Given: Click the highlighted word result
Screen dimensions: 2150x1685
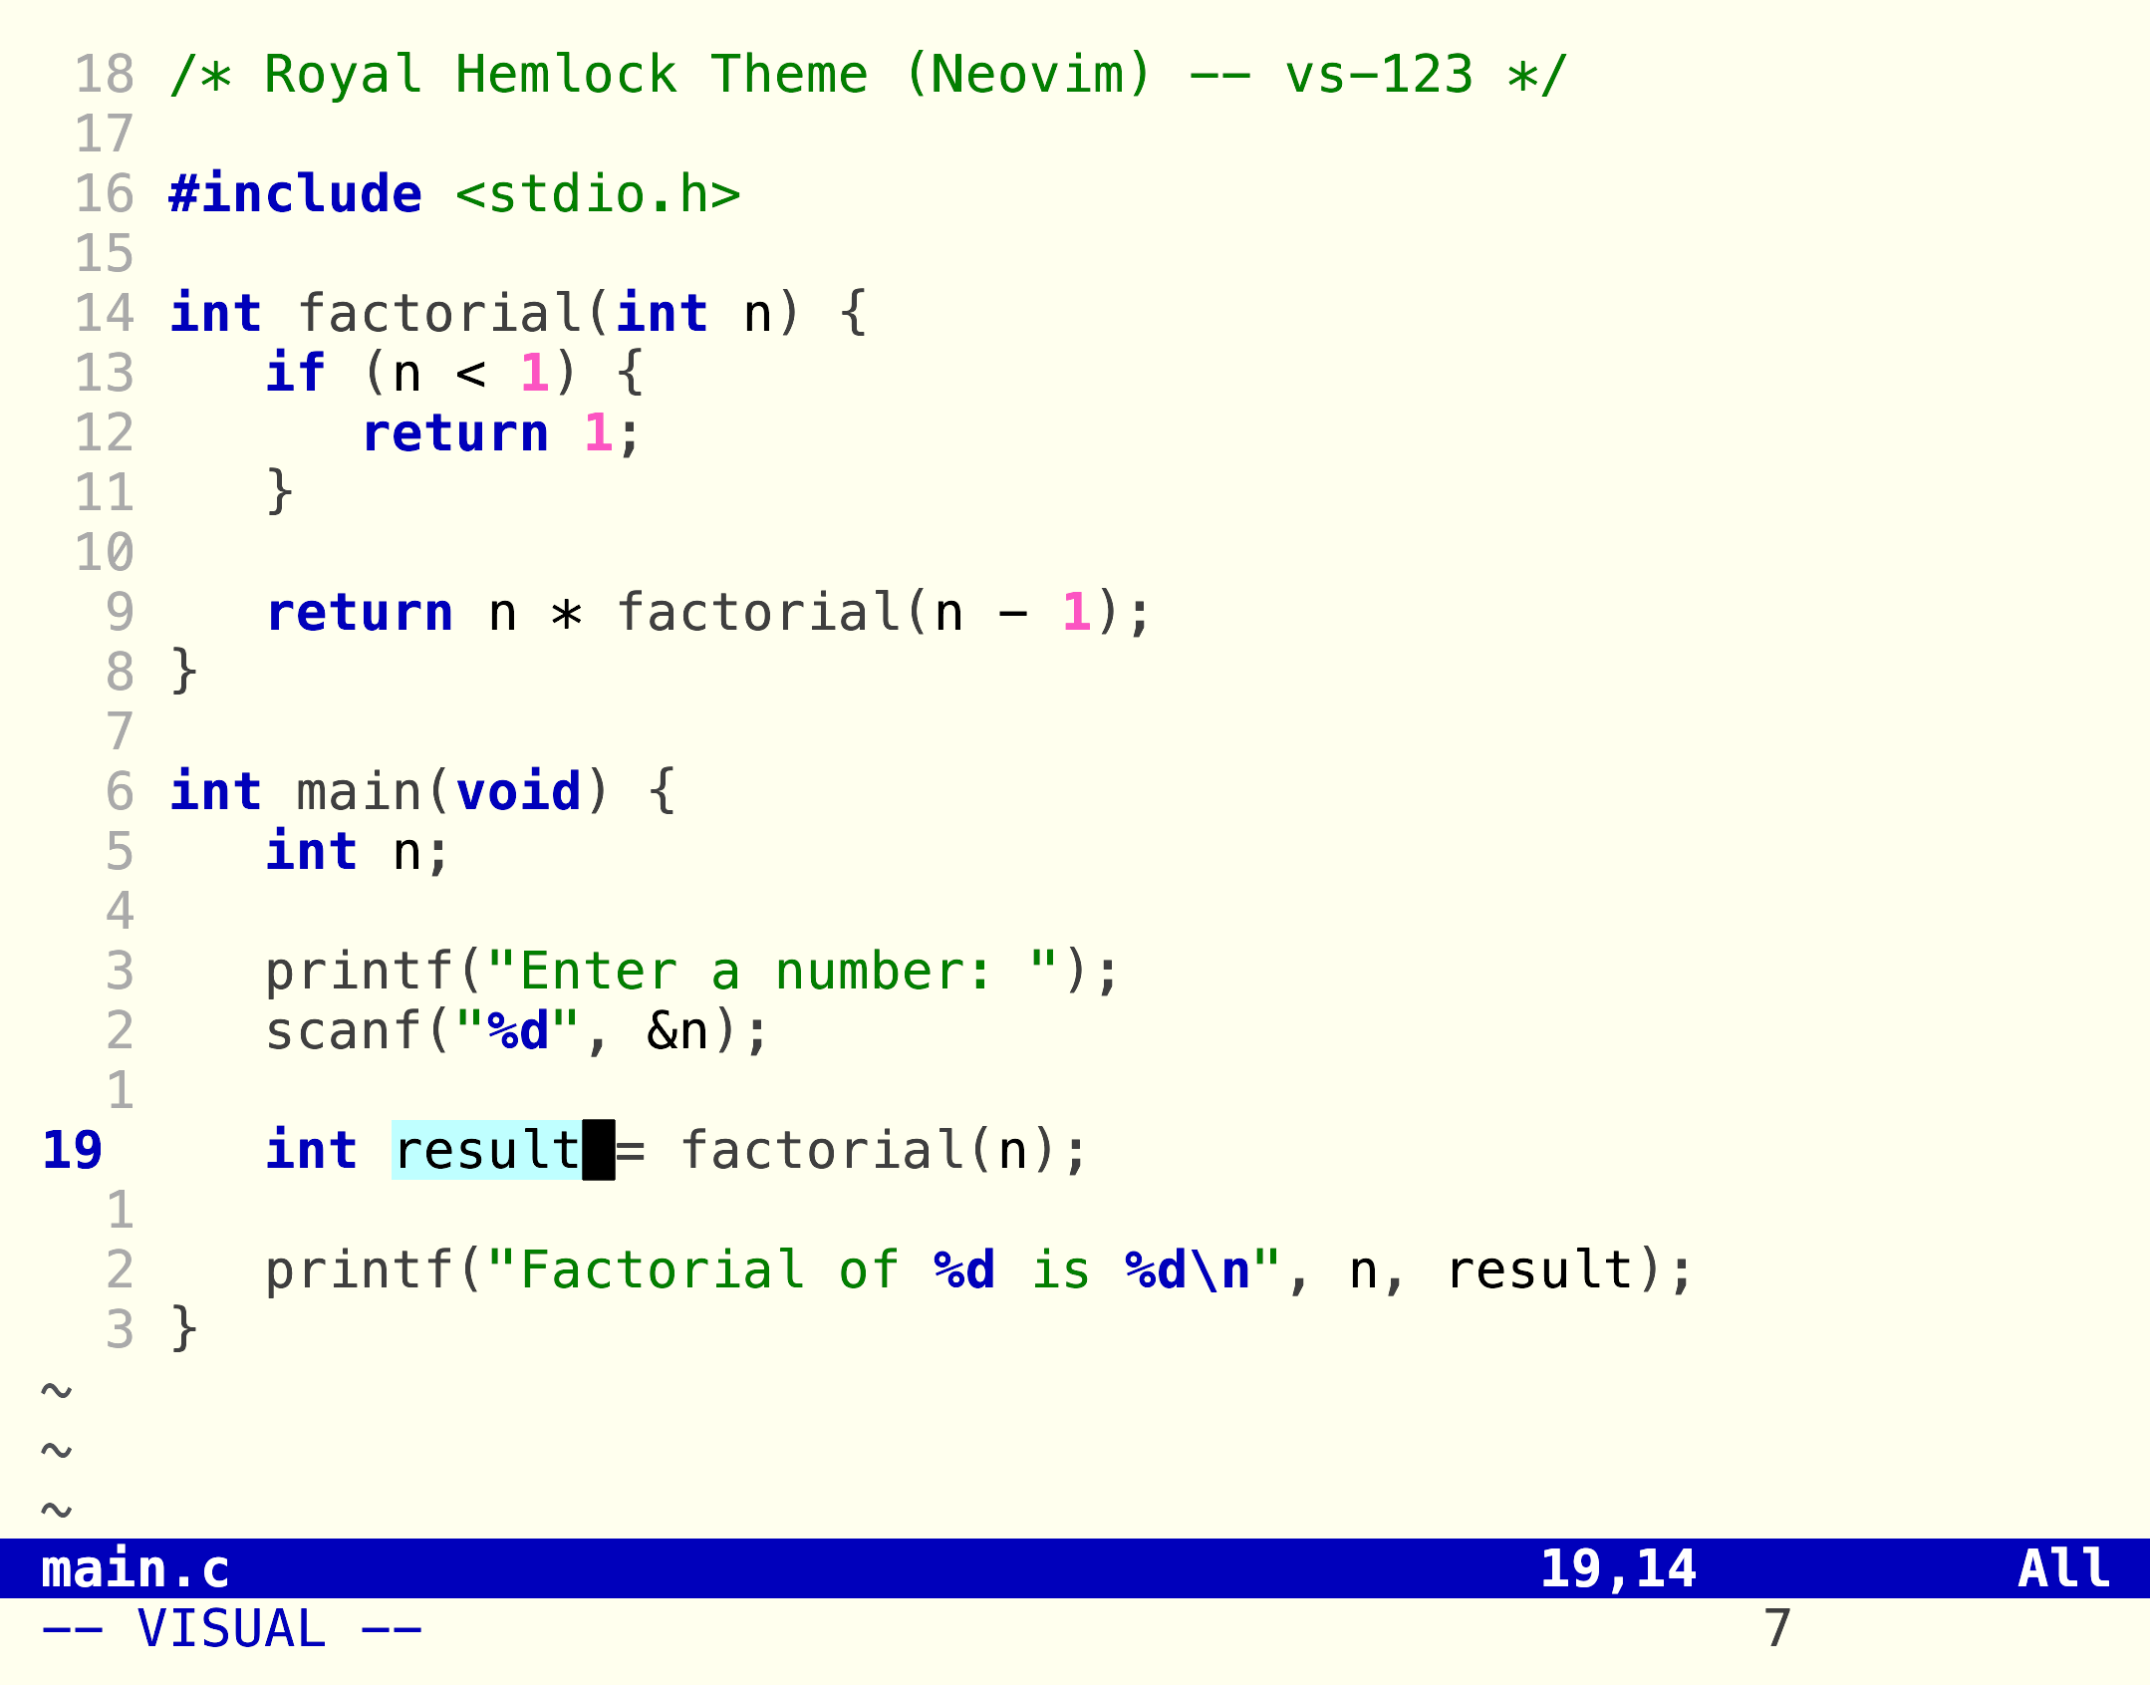Looking at the screenshot, I should click(486, 1150).
